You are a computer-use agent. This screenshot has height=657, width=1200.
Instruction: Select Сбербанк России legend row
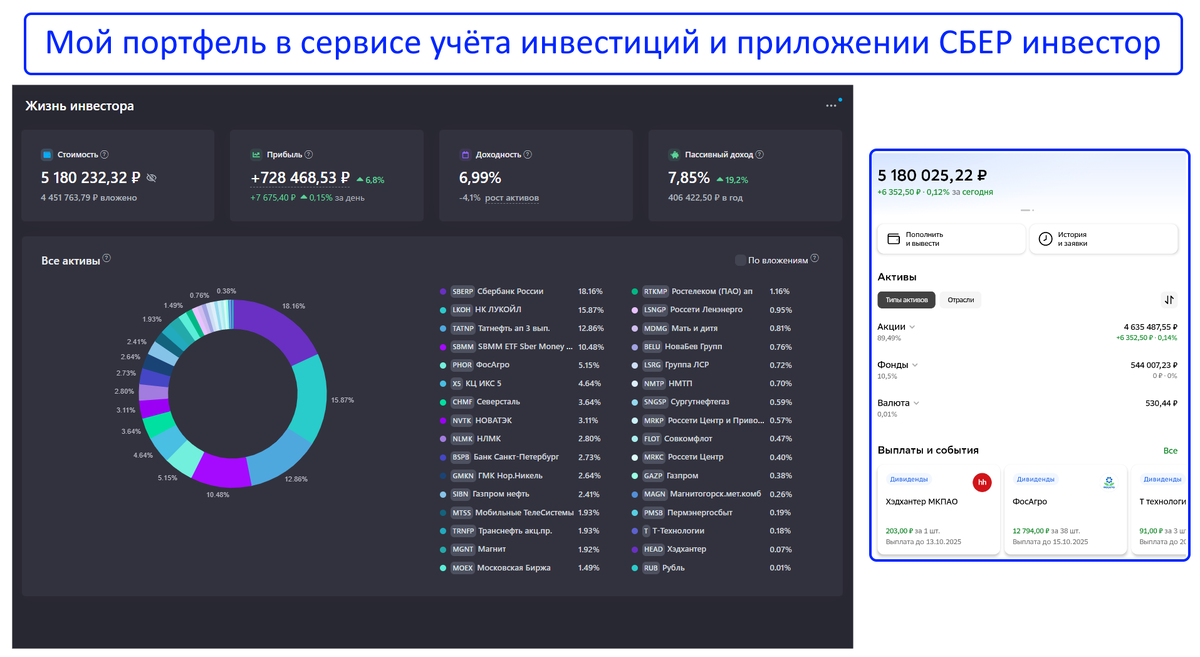point(523,292)
